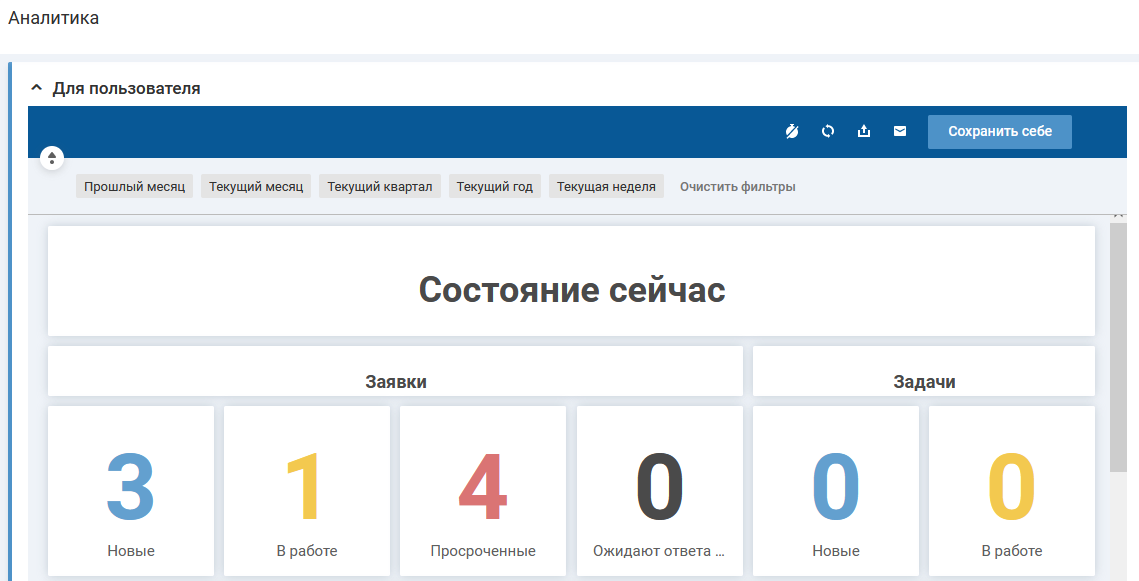Click the "В работе" requests tile showing 1
Viewport: 1139px width, 581px height.
[307, 490]
